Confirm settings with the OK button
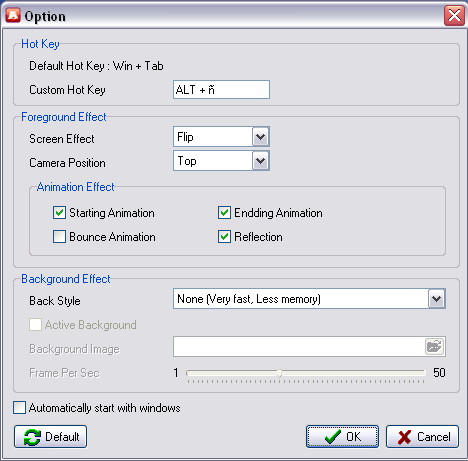 coord(342,437)
